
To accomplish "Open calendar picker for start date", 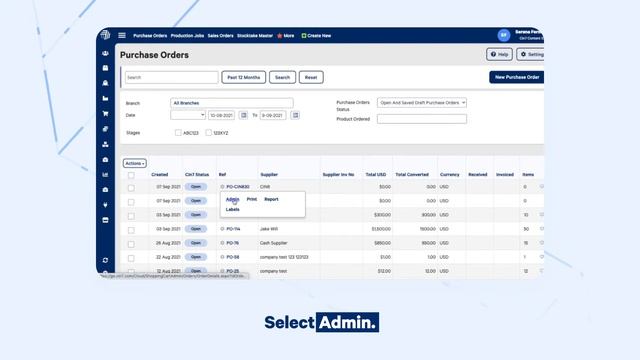I will coord(244,116).
